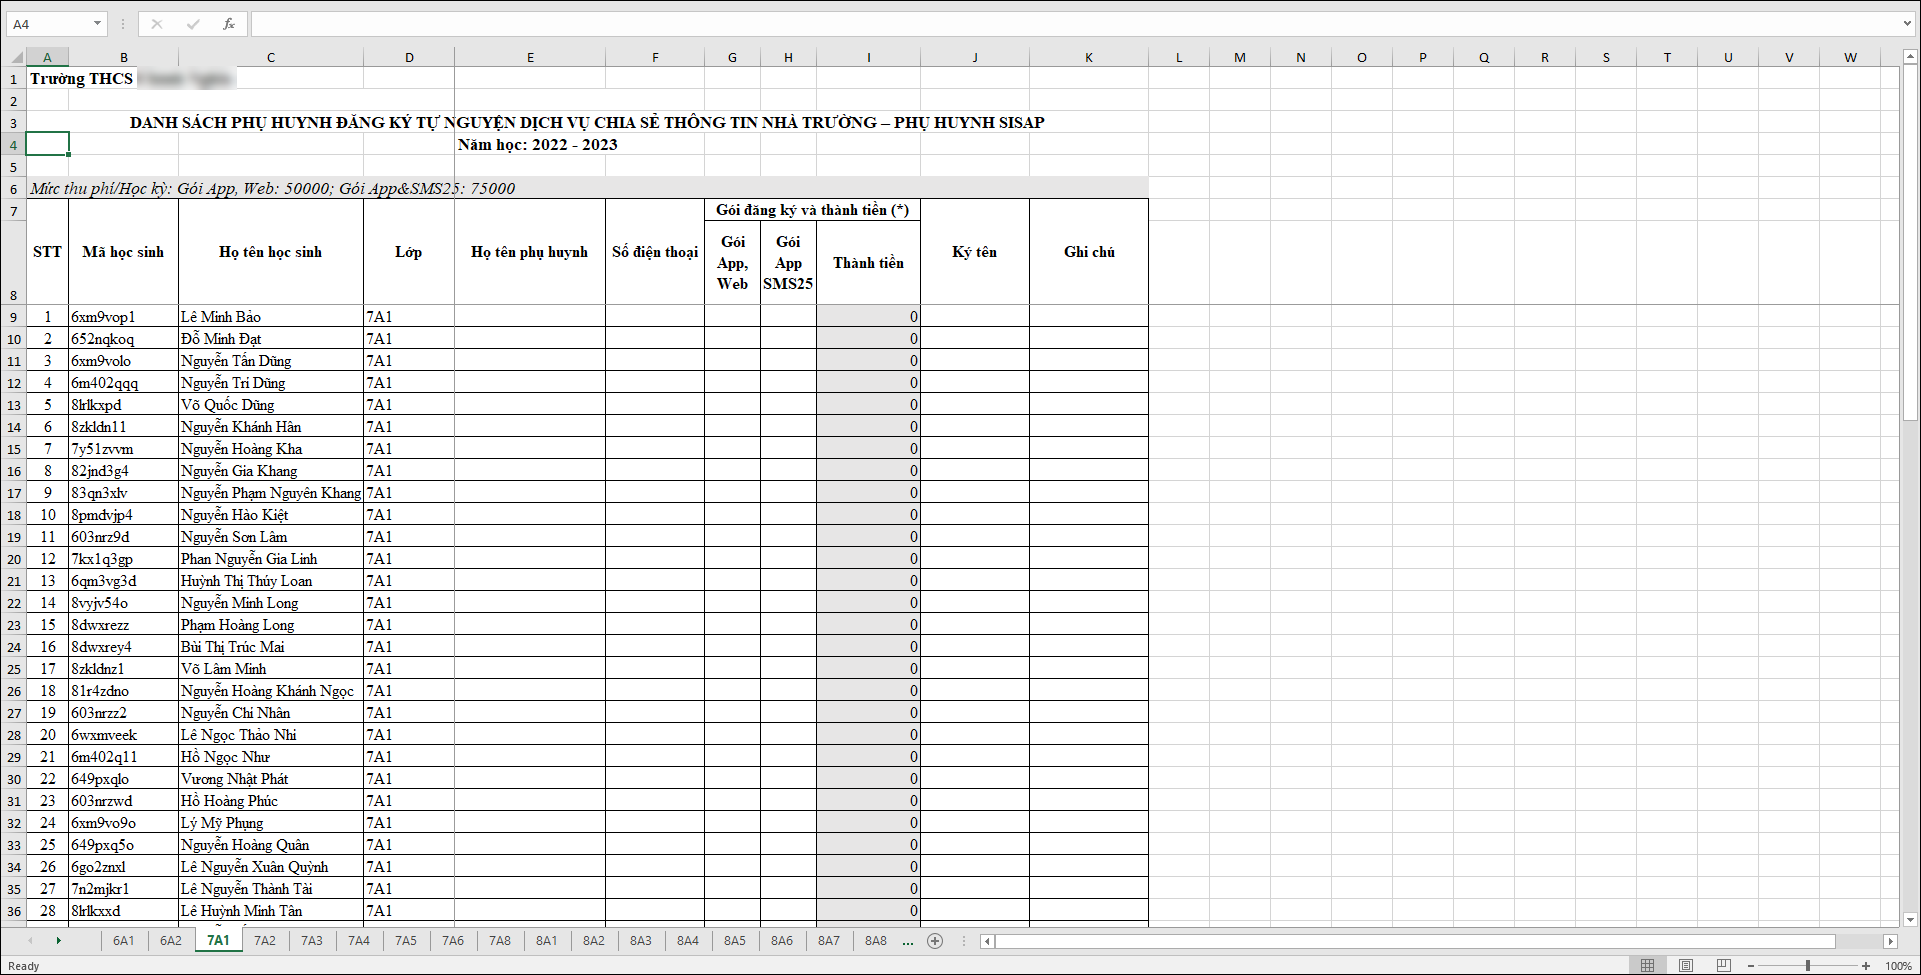Go to the 8A1 sheet tab

click(547, 941)
